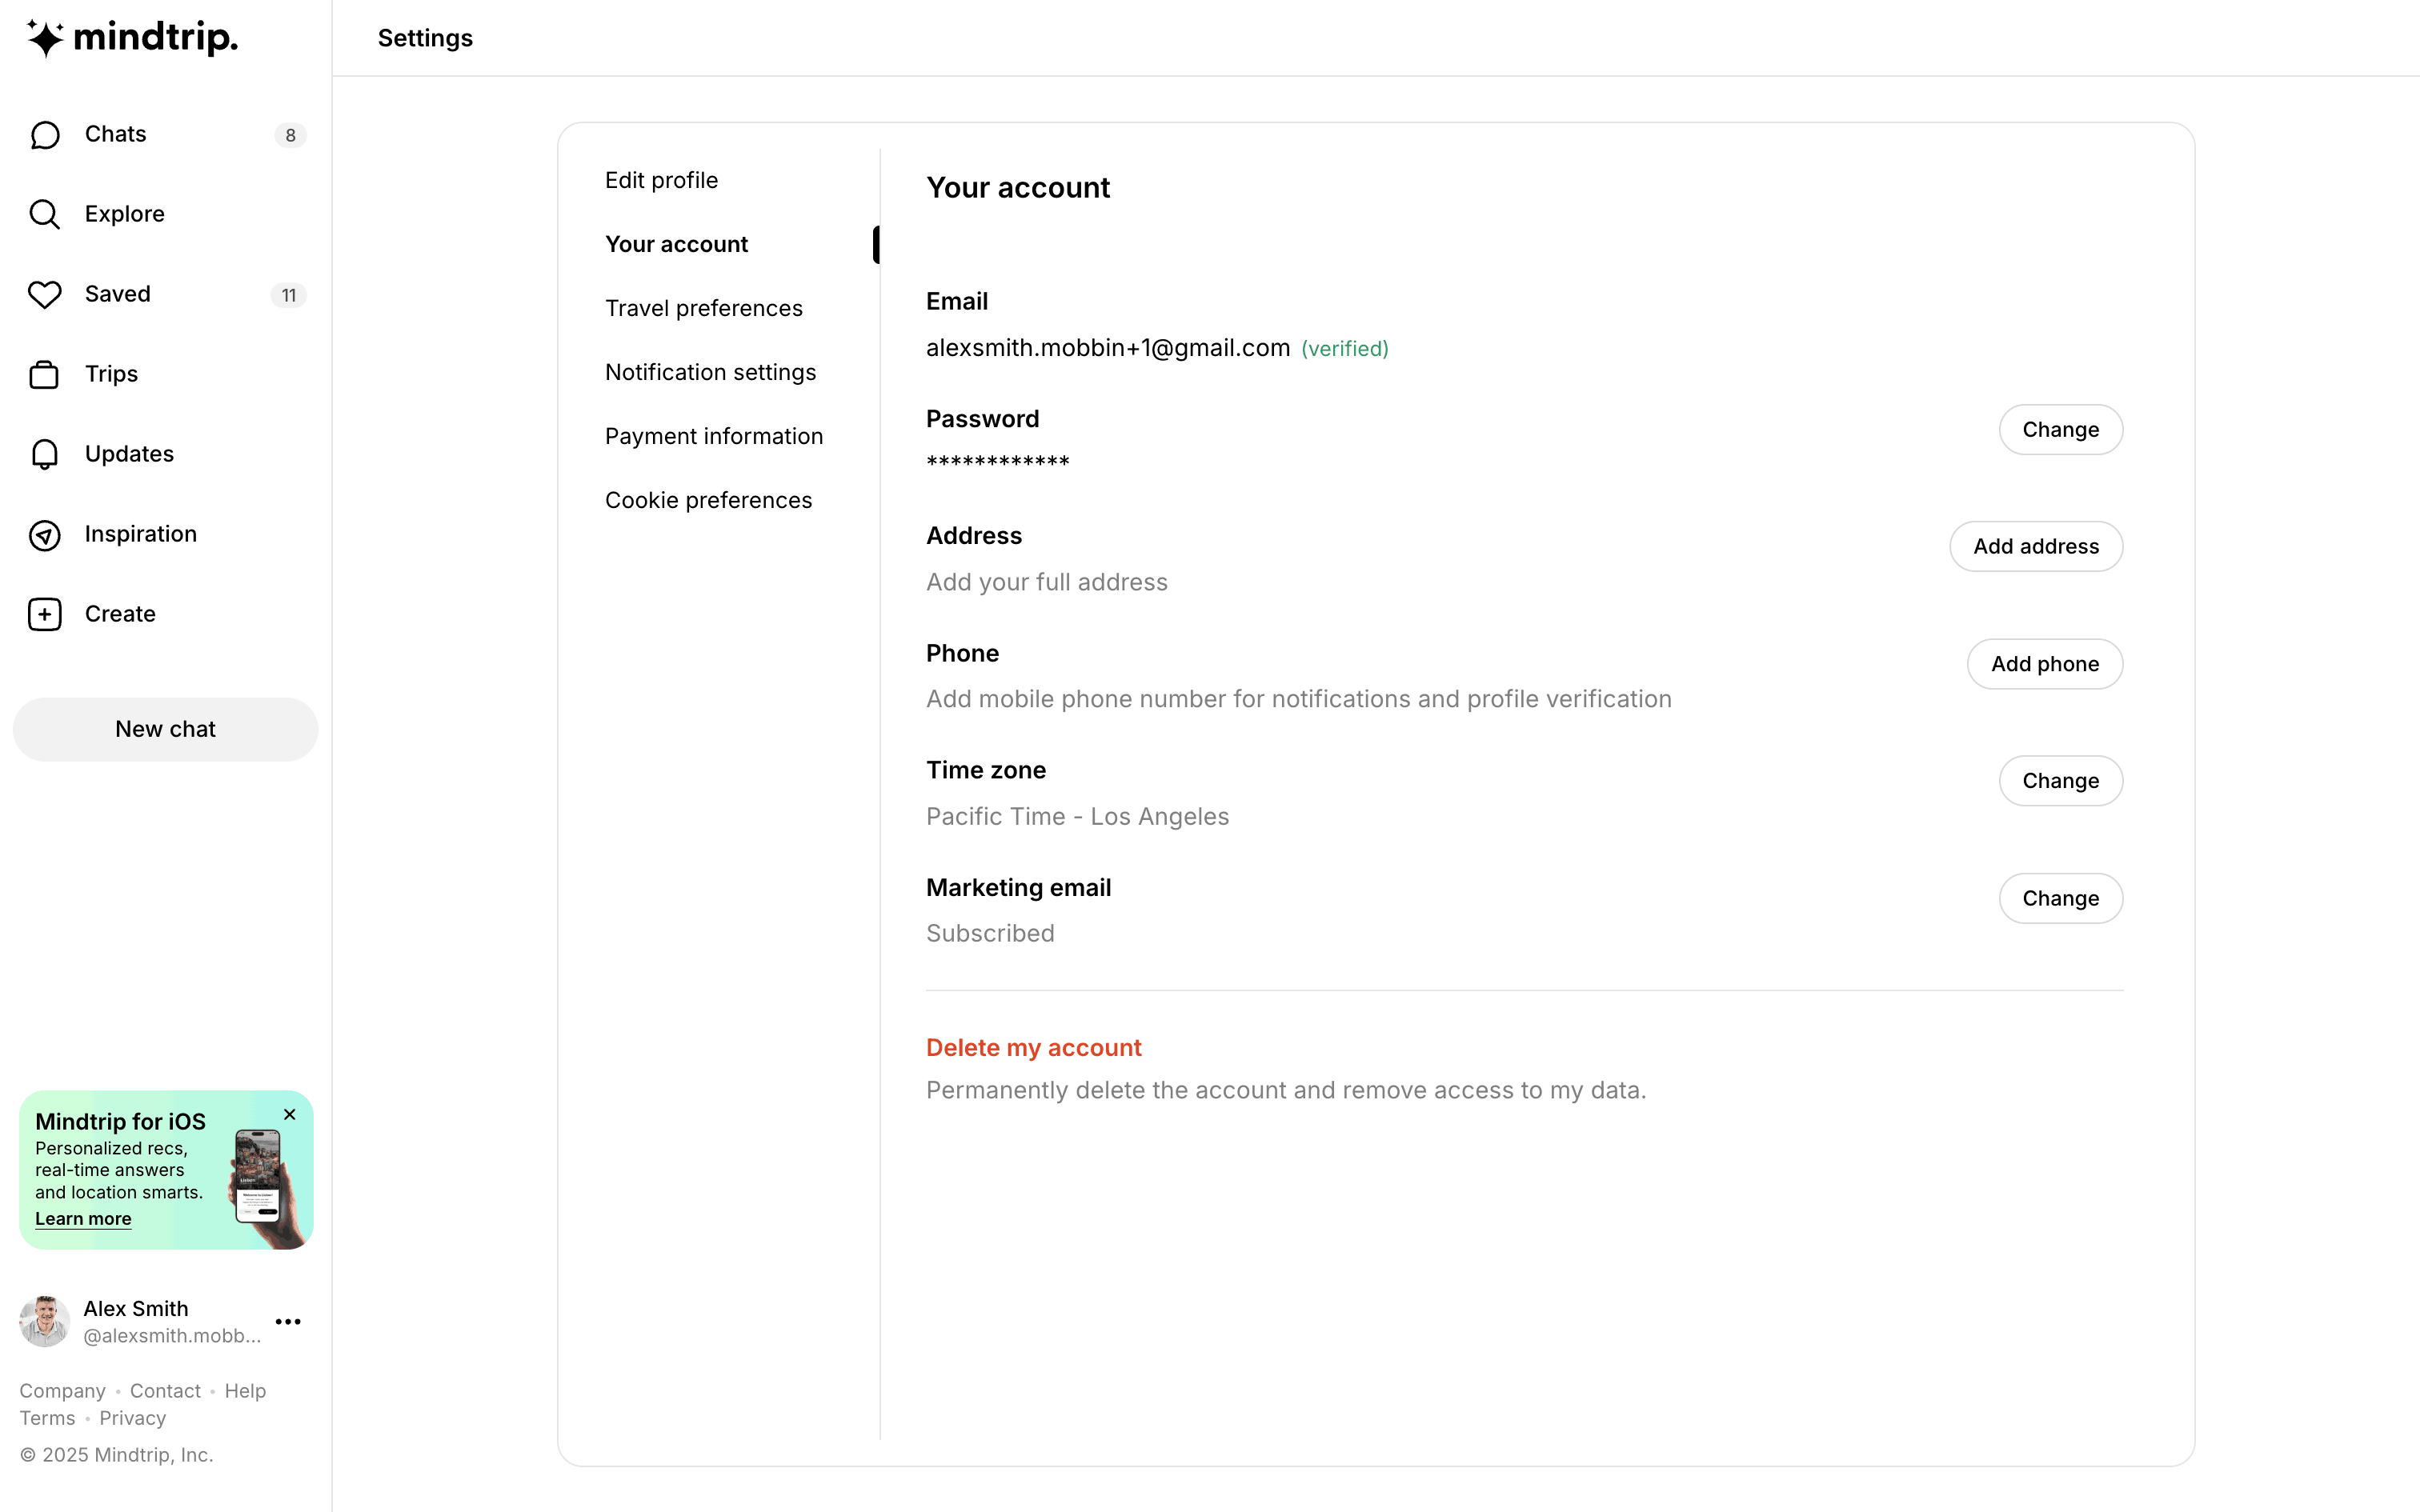The image size is (2420, 1512).
Task: Click Change button for Password
Action: pos(2060,429)
